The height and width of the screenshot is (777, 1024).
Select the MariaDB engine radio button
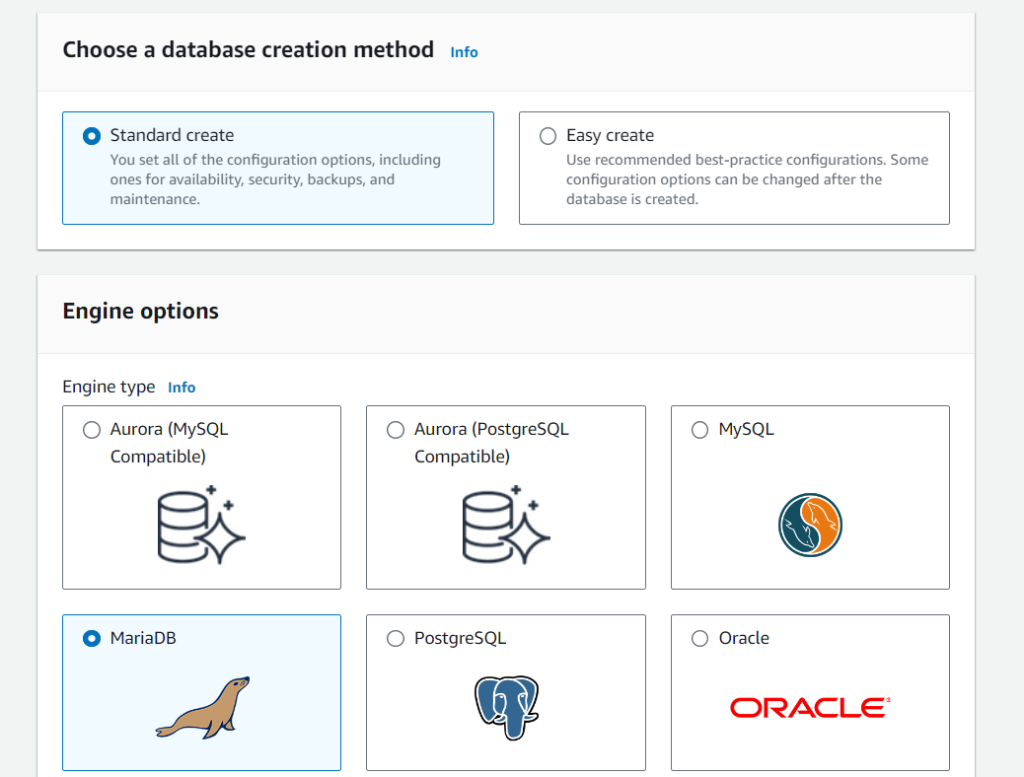[91, 639]
